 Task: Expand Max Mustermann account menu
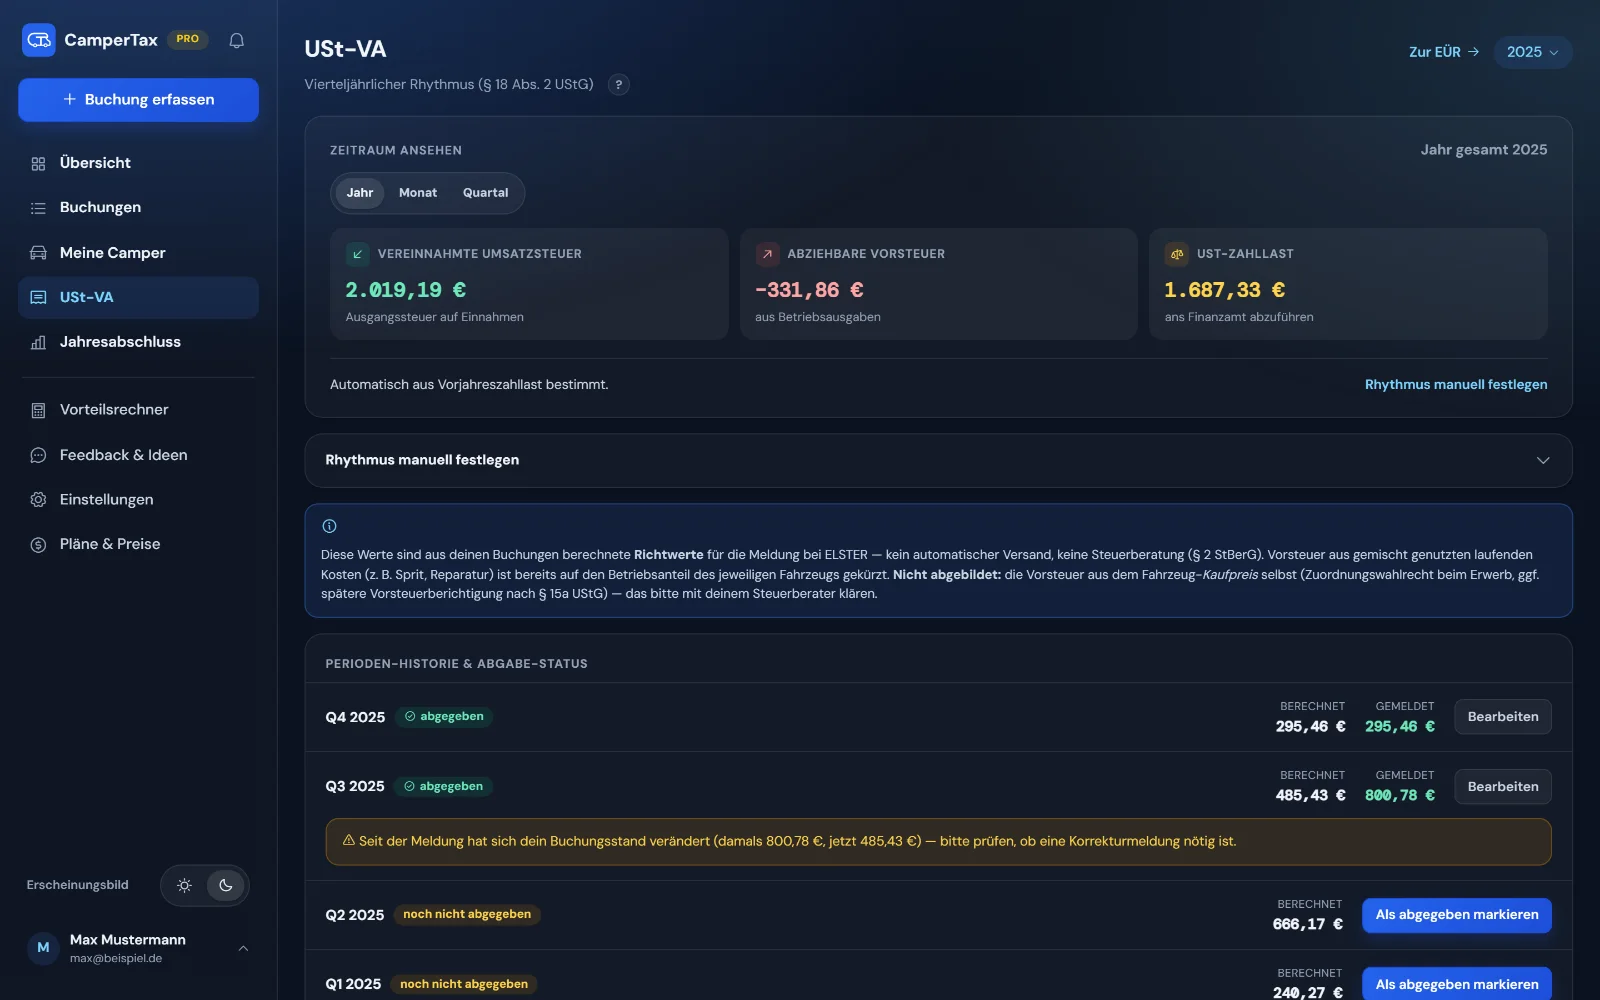[138, 948]
